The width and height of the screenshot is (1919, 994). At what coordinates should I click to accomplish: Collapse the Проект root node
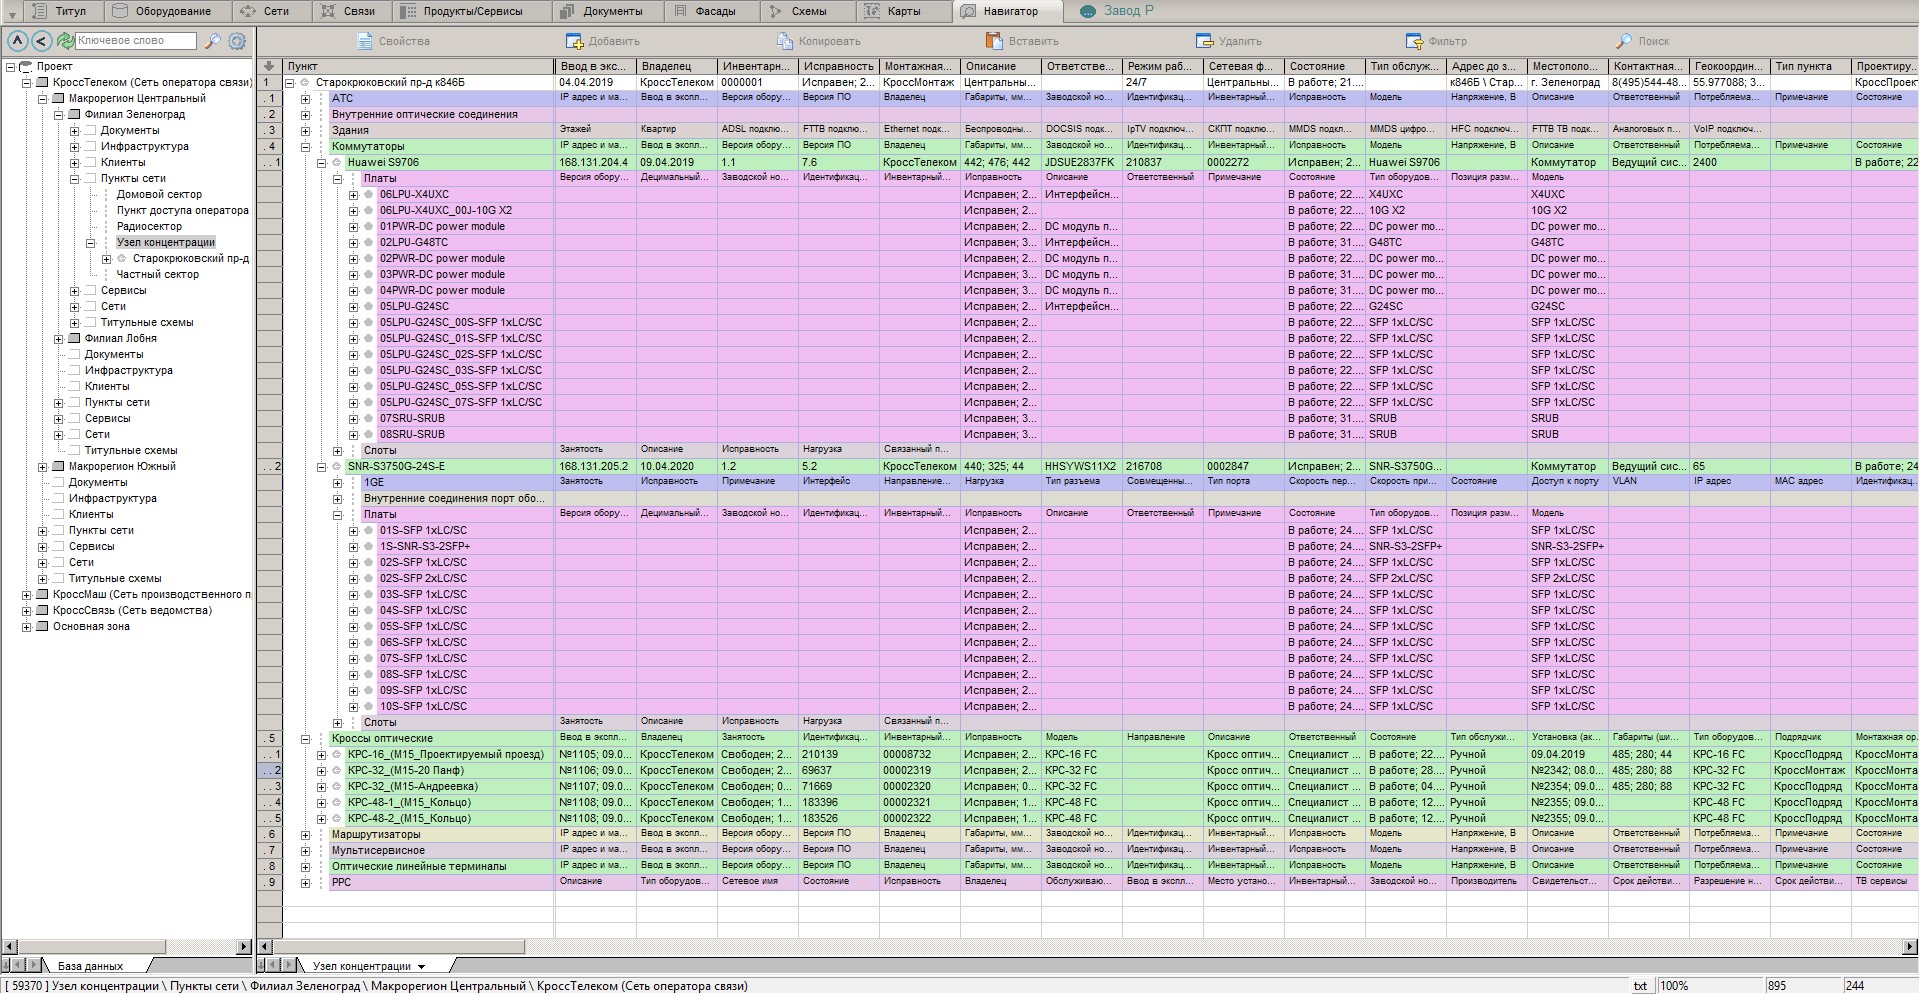coord(10,67)
